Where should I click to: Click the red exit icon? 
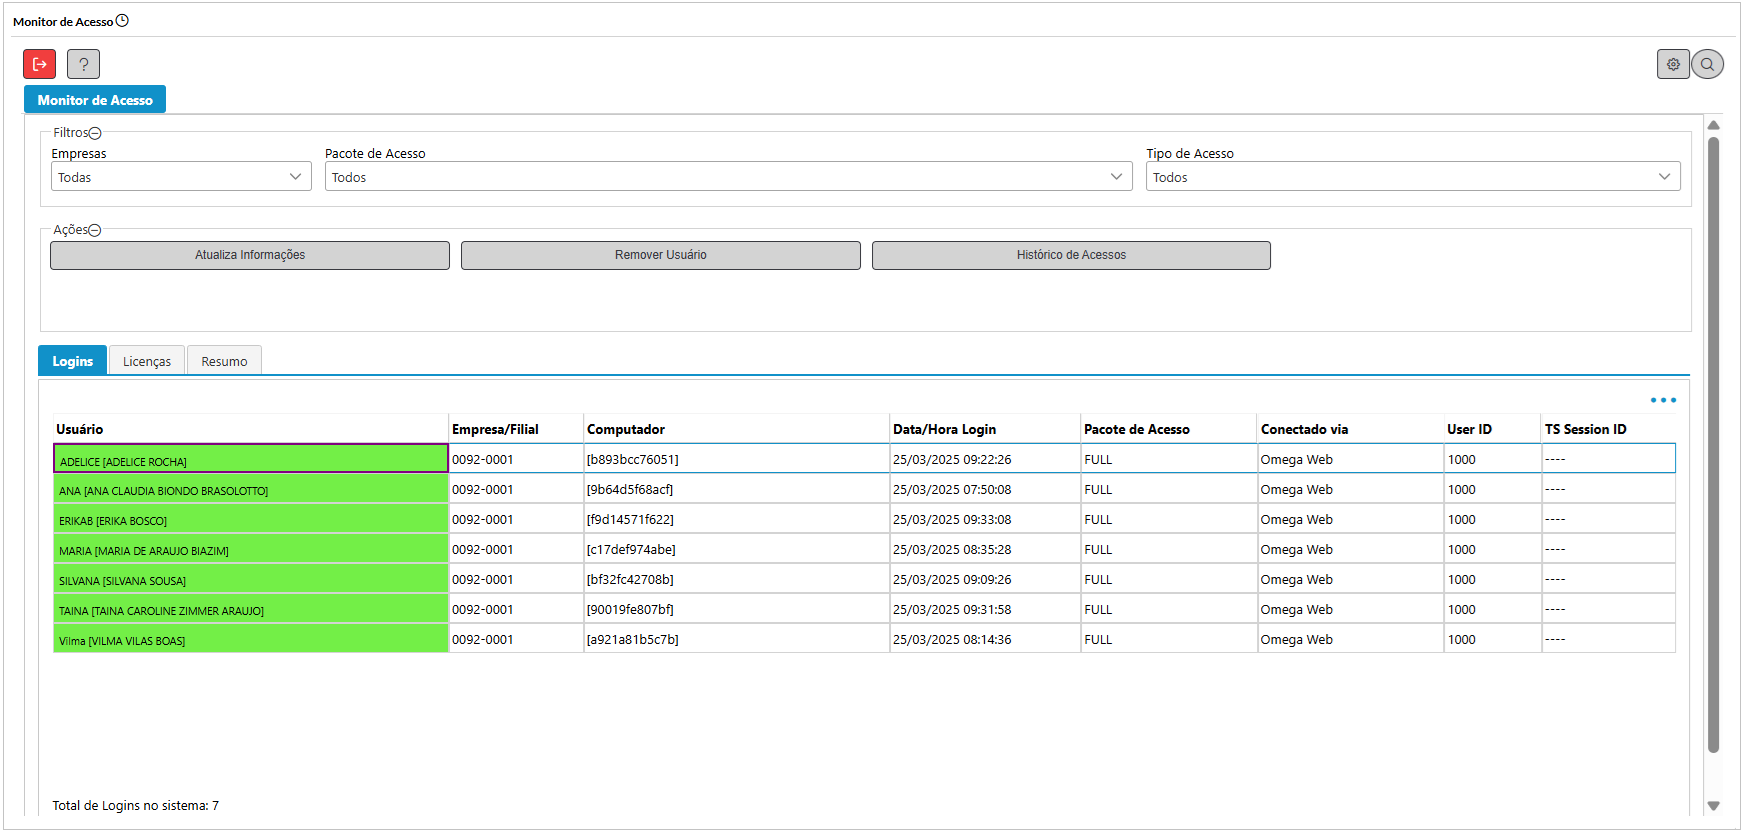pos(40,64)
